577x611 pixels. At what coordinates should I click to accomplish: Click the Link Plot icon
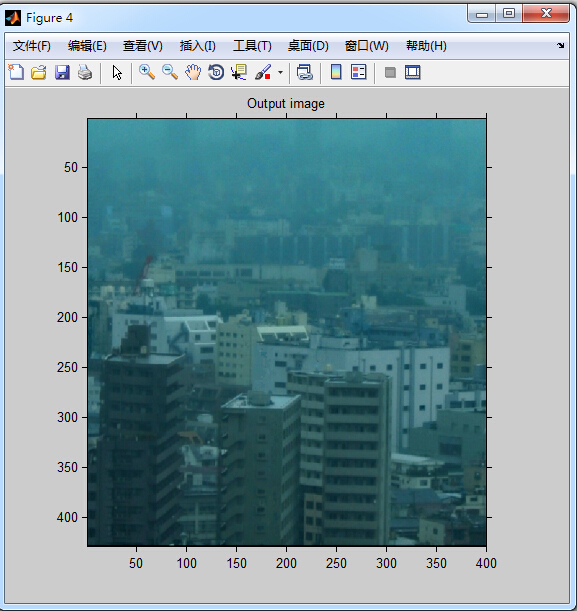tap(305, 72)
